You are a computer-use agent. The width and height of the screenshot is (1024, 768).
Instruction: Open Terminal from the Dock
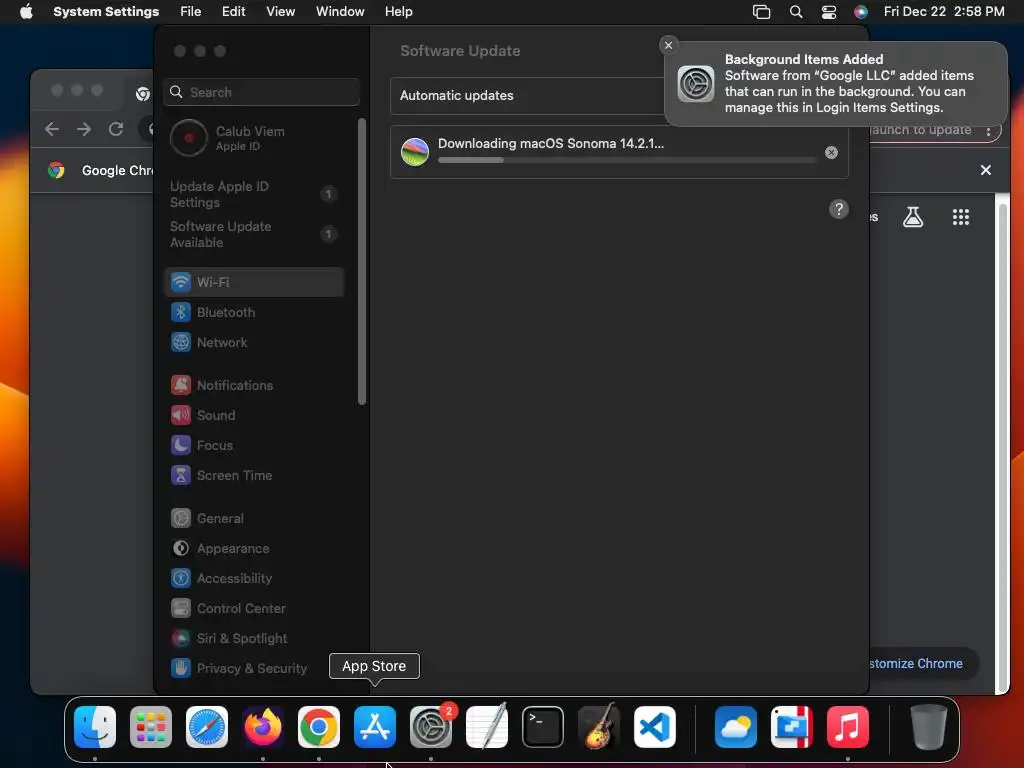543,727
